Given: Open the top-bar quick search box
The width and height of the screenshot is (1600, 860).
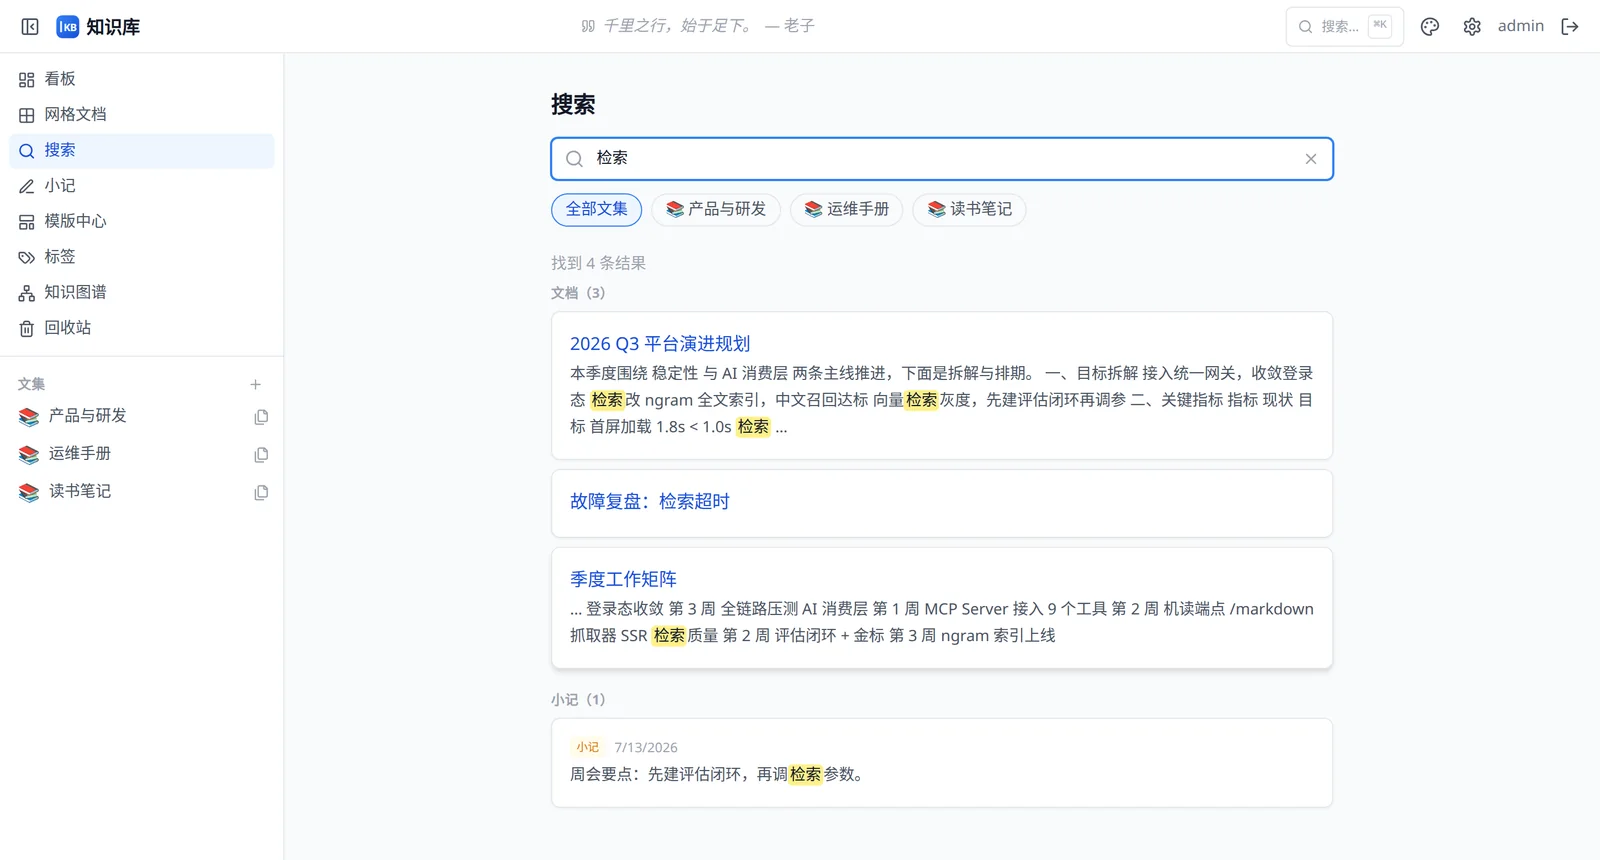Looking at the screenshot, I should click(1344, 27).
